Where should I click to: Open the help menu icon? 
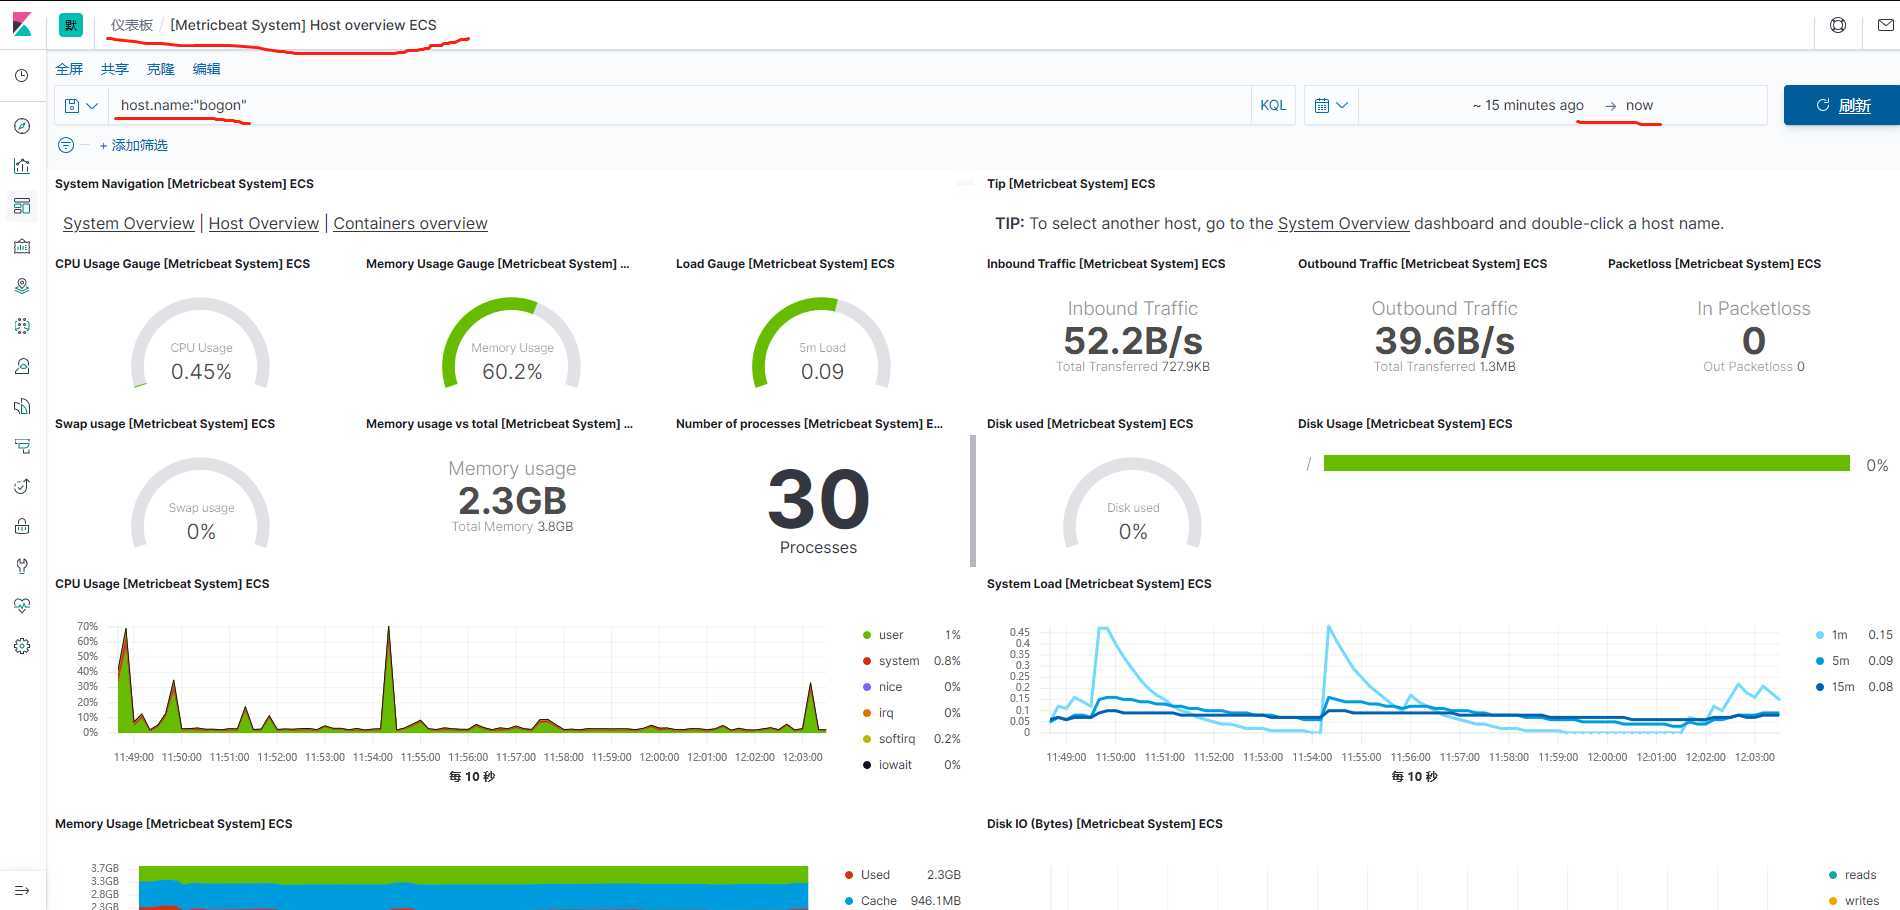click(x=1838, y=25)
